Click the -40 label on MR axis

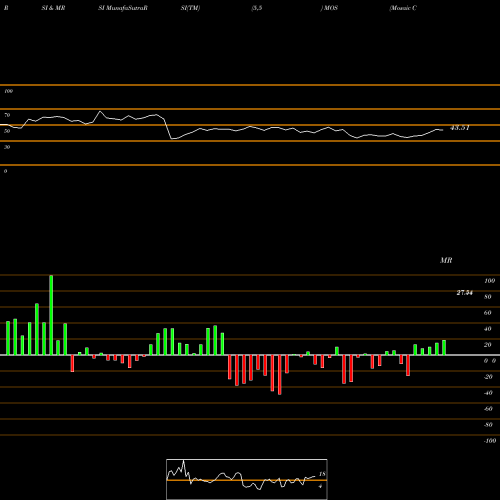point(488,393)
